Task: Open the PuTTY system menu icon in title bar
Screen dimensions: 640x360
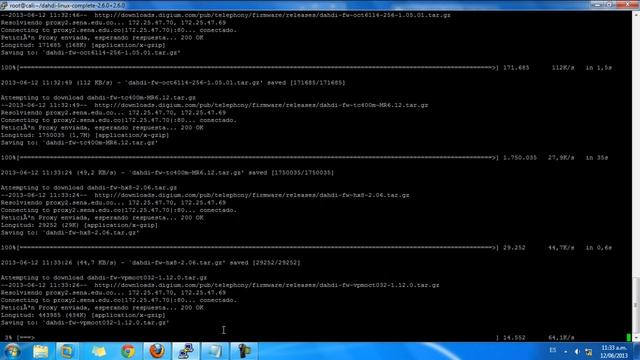Action: coord(4,5)
